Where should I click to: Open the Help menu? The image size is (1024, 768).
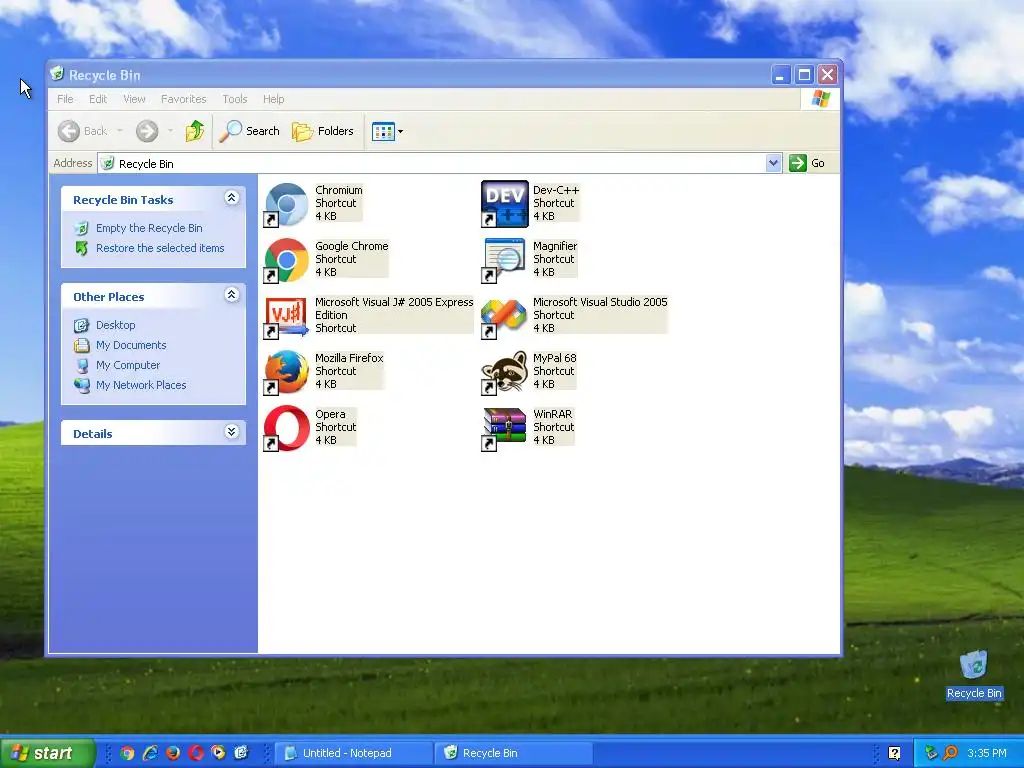(274, 99)
